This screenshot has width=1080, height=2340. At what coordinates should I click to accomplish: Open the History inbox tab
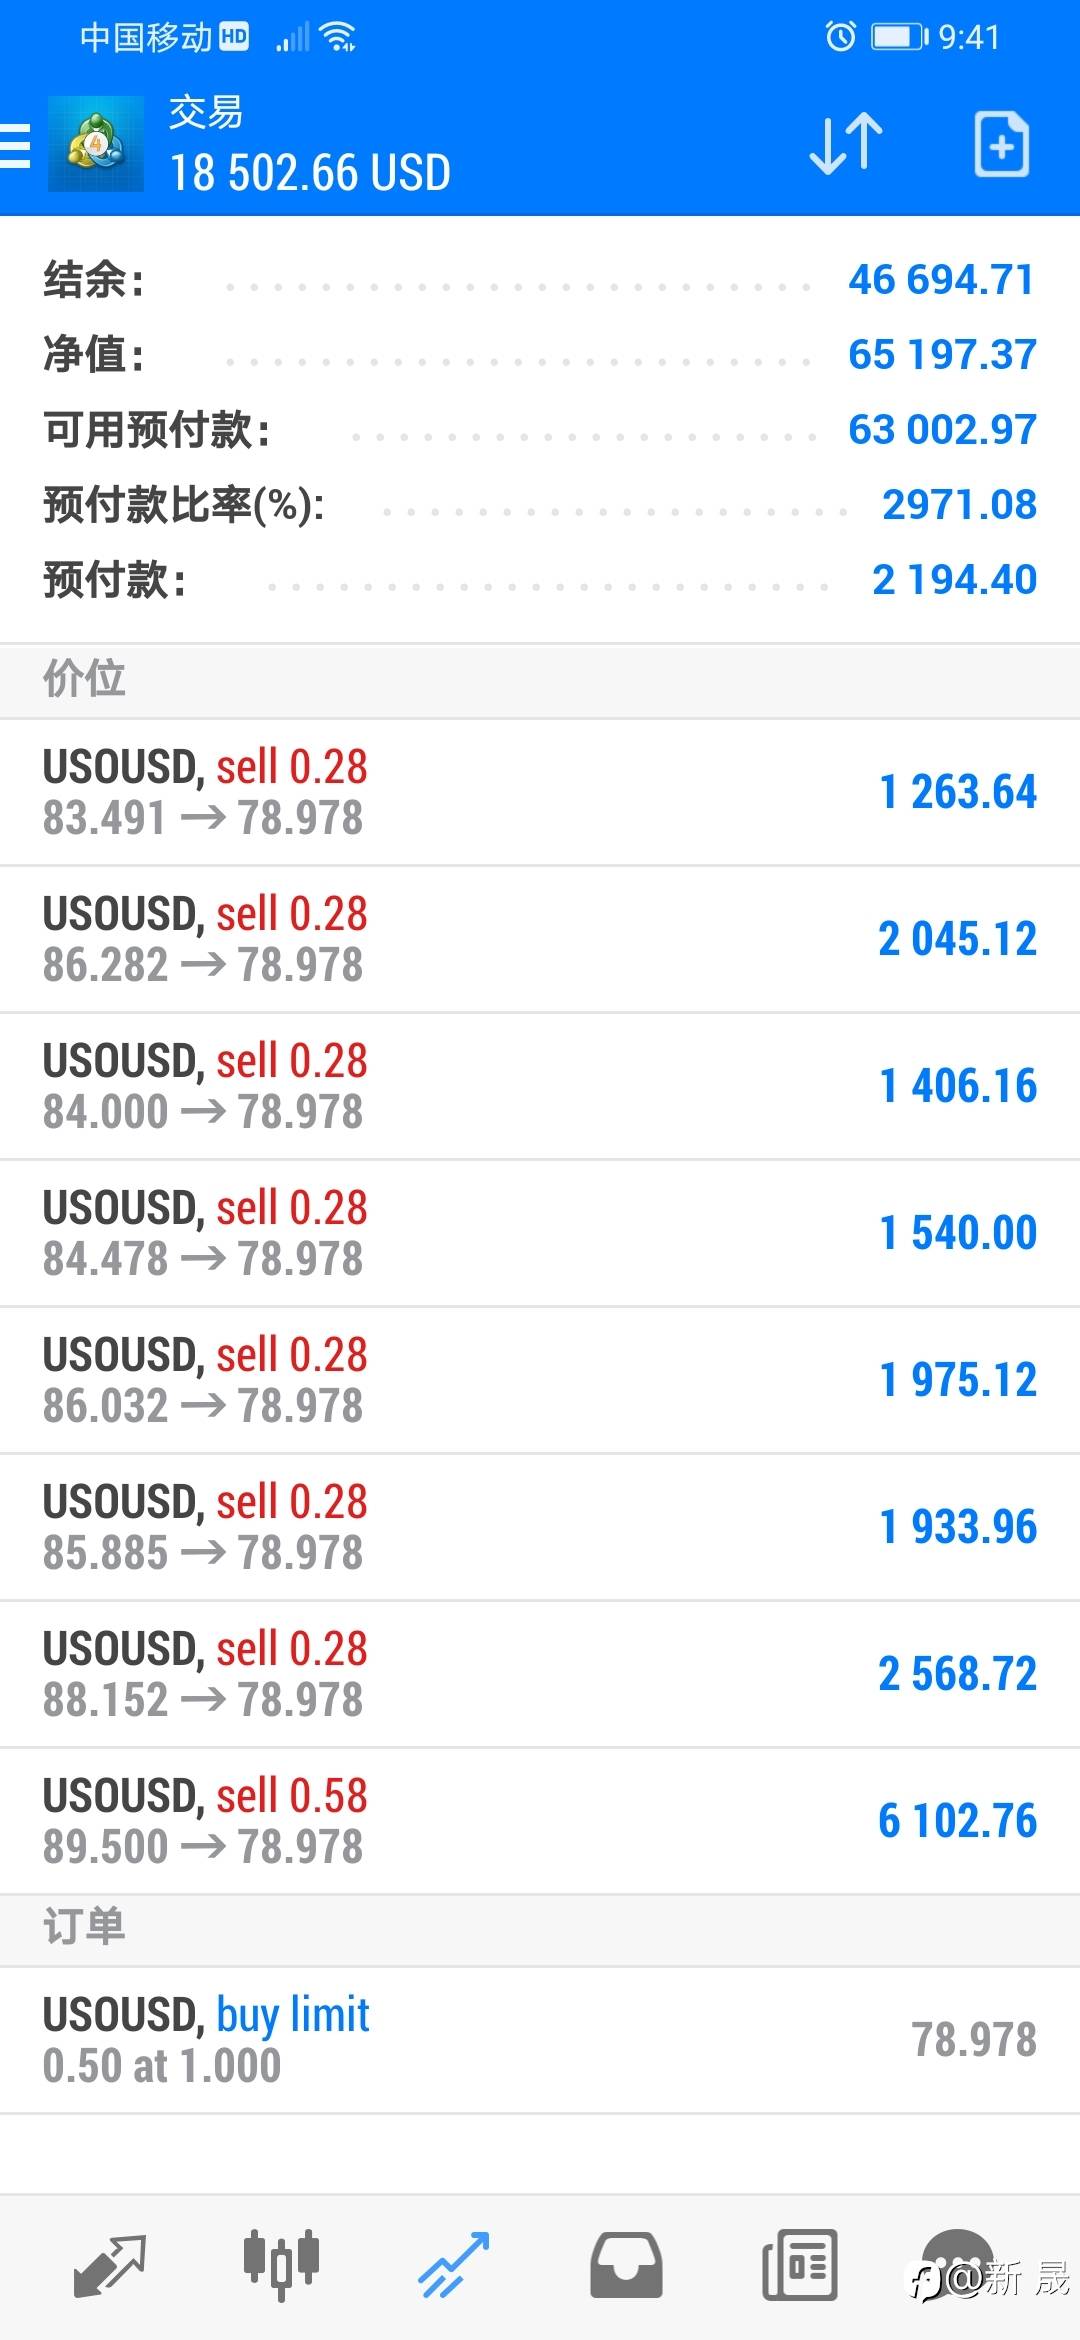626,2265
